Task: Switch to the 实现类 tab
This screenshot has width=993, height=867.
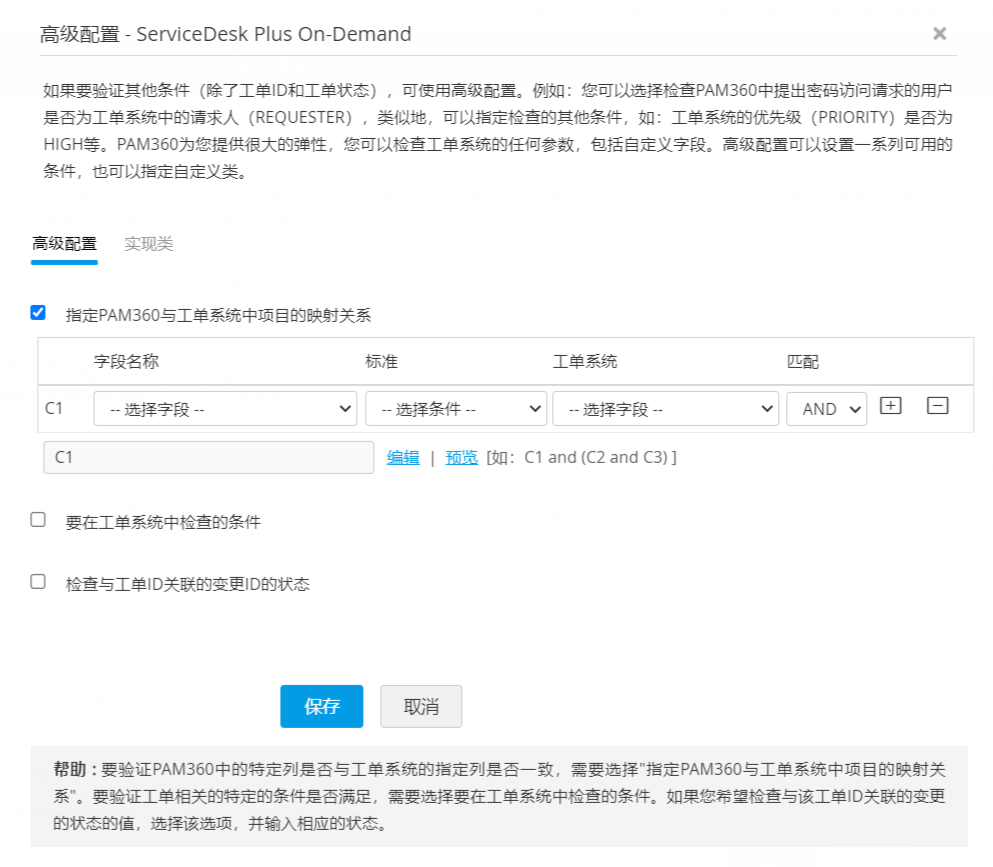Action: coord(149,244)
